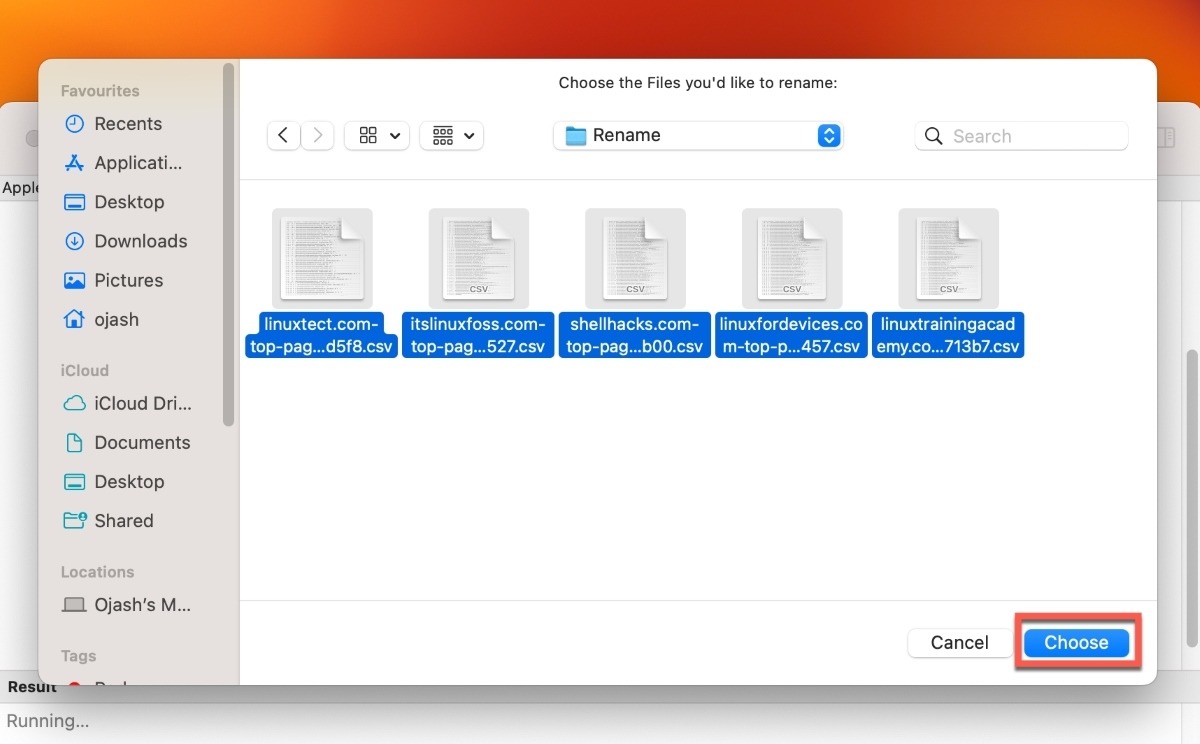
Task: Open the Downloads folder from sidebar
Action: click(137, 241)
